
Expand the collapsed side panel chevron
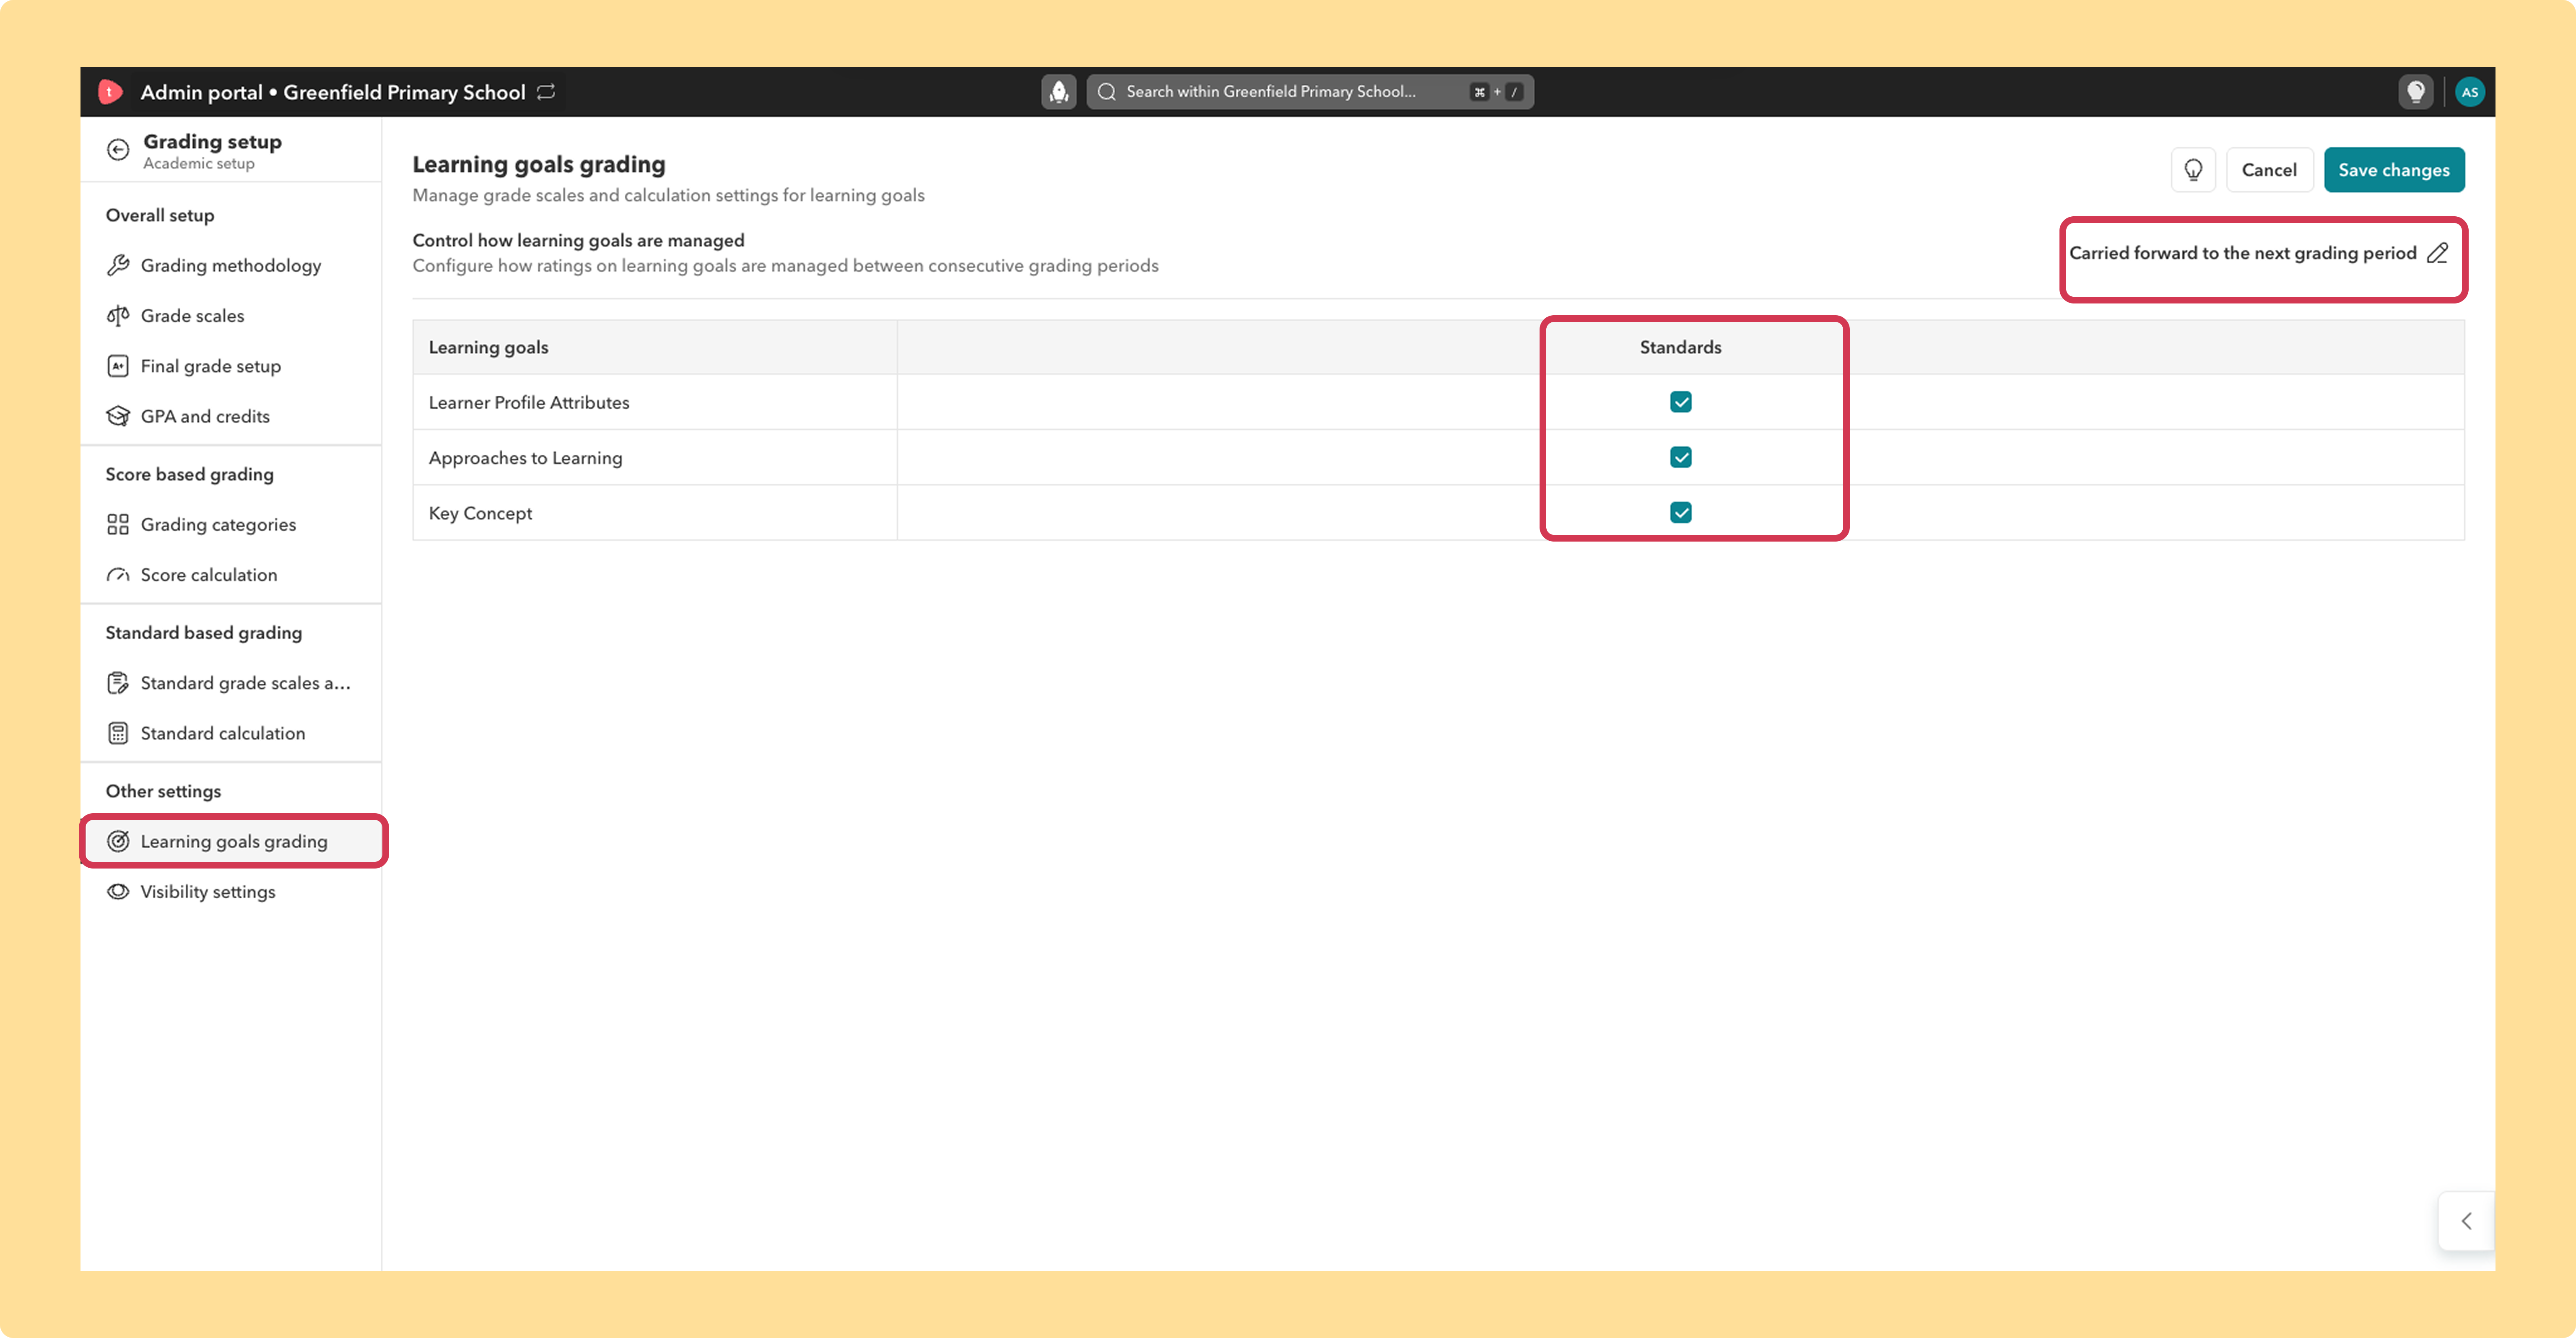[2466, 1221]
